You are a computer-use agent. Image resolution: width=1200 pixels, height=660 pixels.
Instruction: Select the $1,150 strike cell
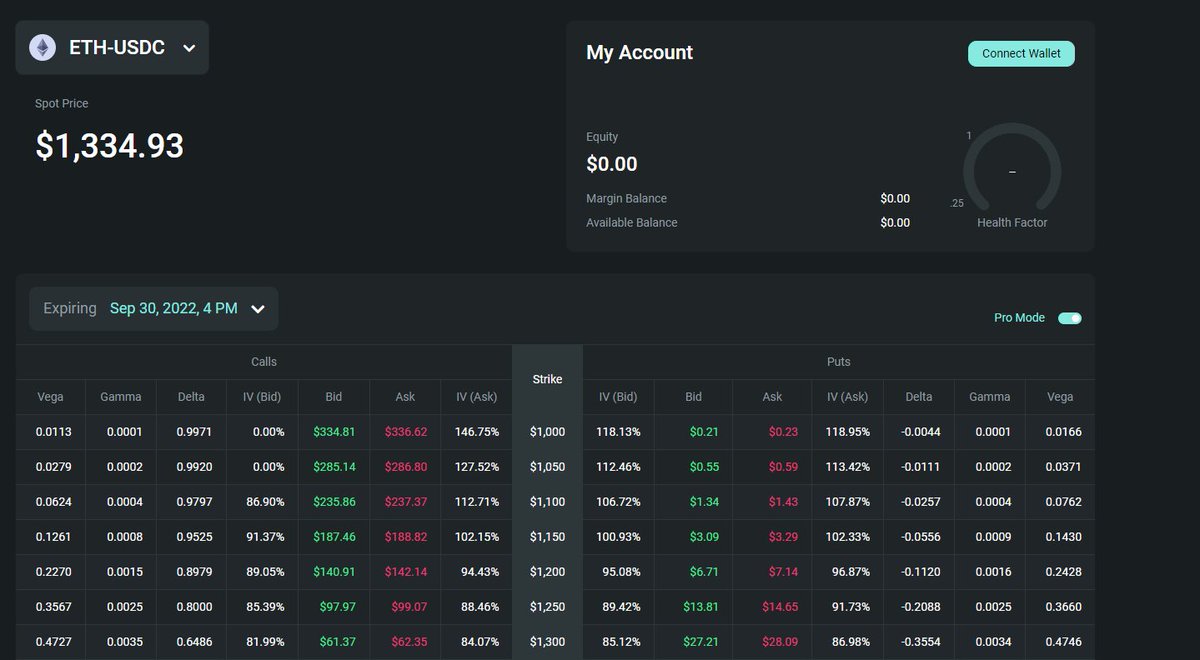[x=547, y=537]
